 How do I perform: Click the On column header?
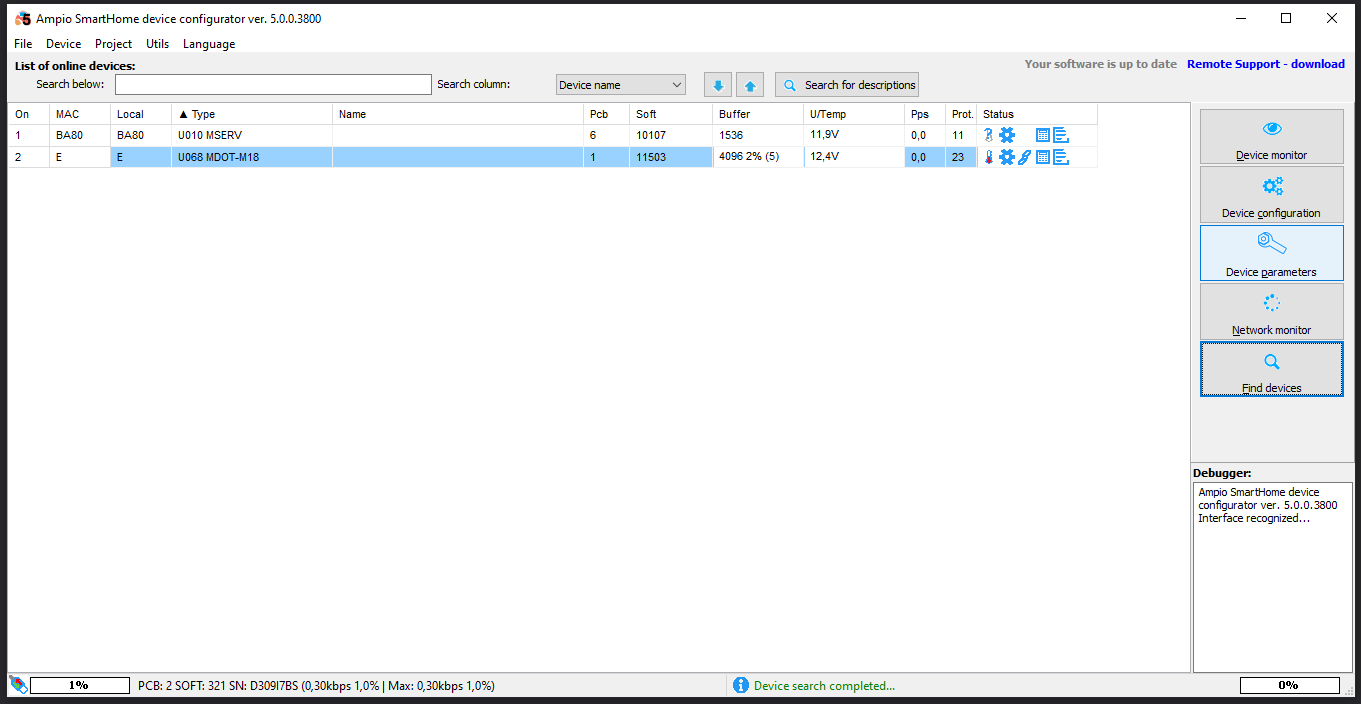pyautogui.click(x=29, y=114)
